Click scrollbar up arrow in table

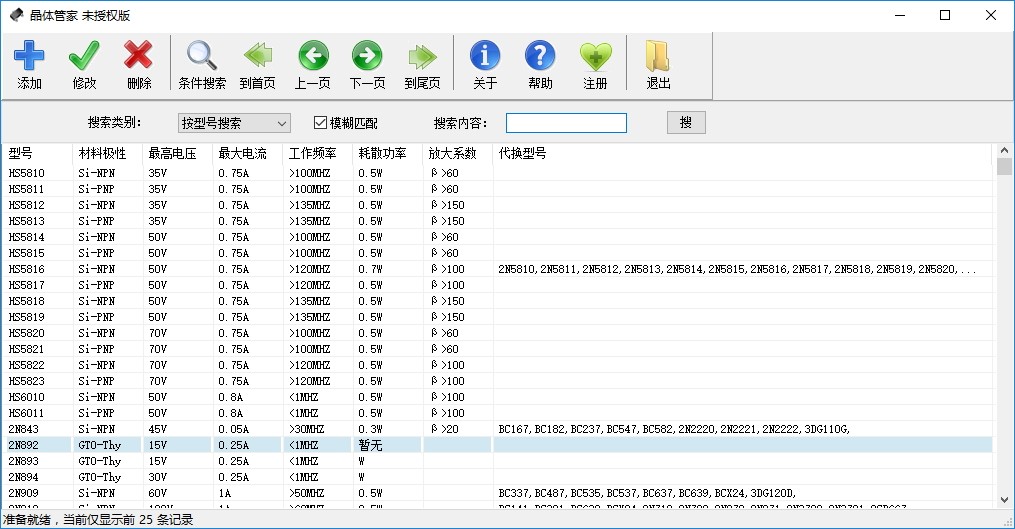(x=1004, y=150)
